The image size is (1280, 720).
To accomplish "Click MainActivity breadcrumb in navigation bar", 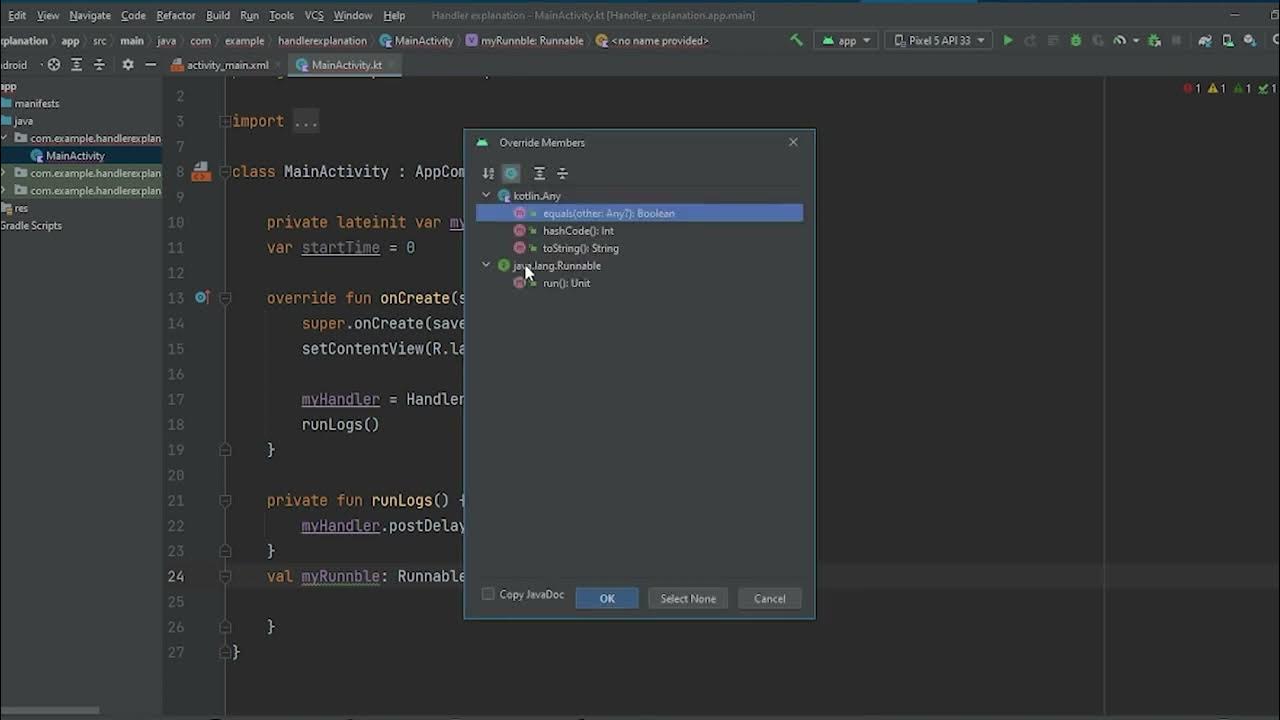I will click(x=416, y=41).
